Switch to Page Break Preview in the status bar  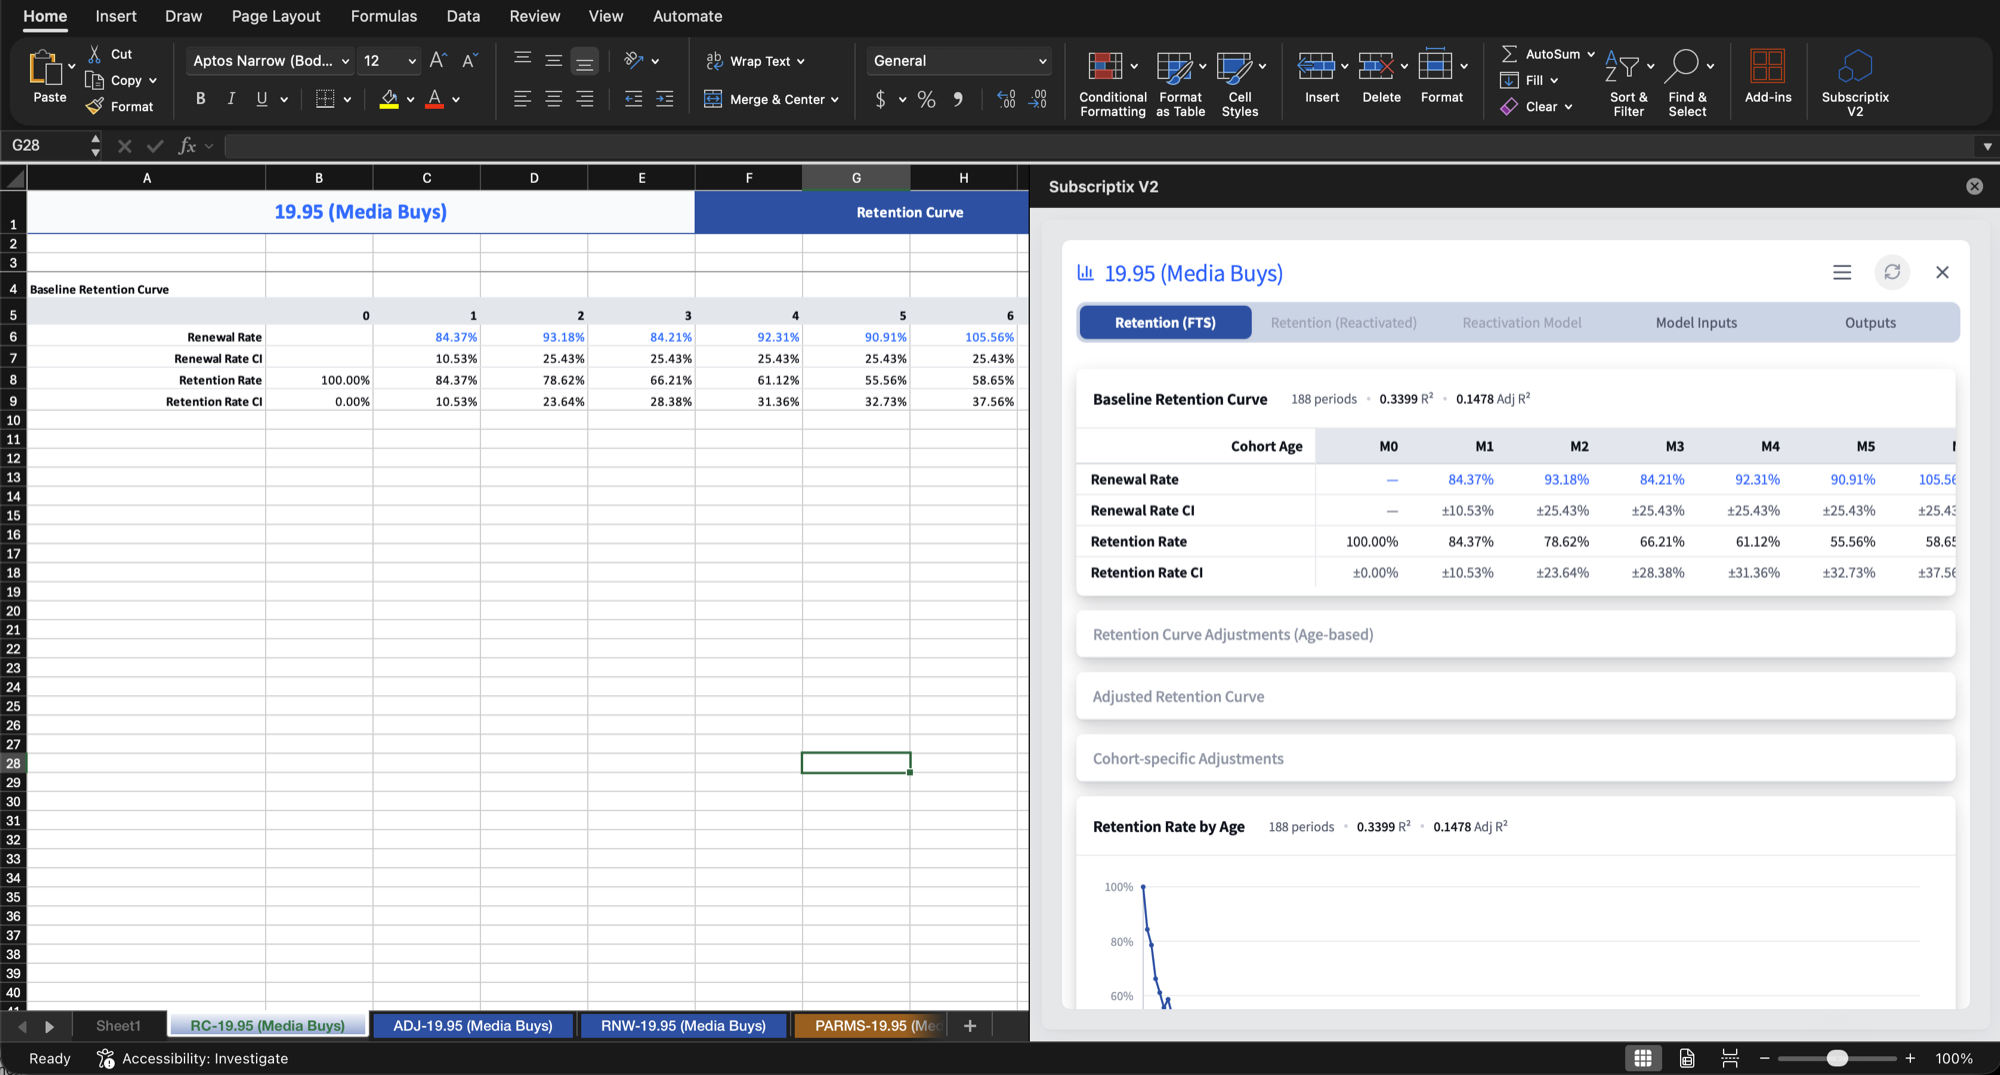(x=1730, y=1058)
